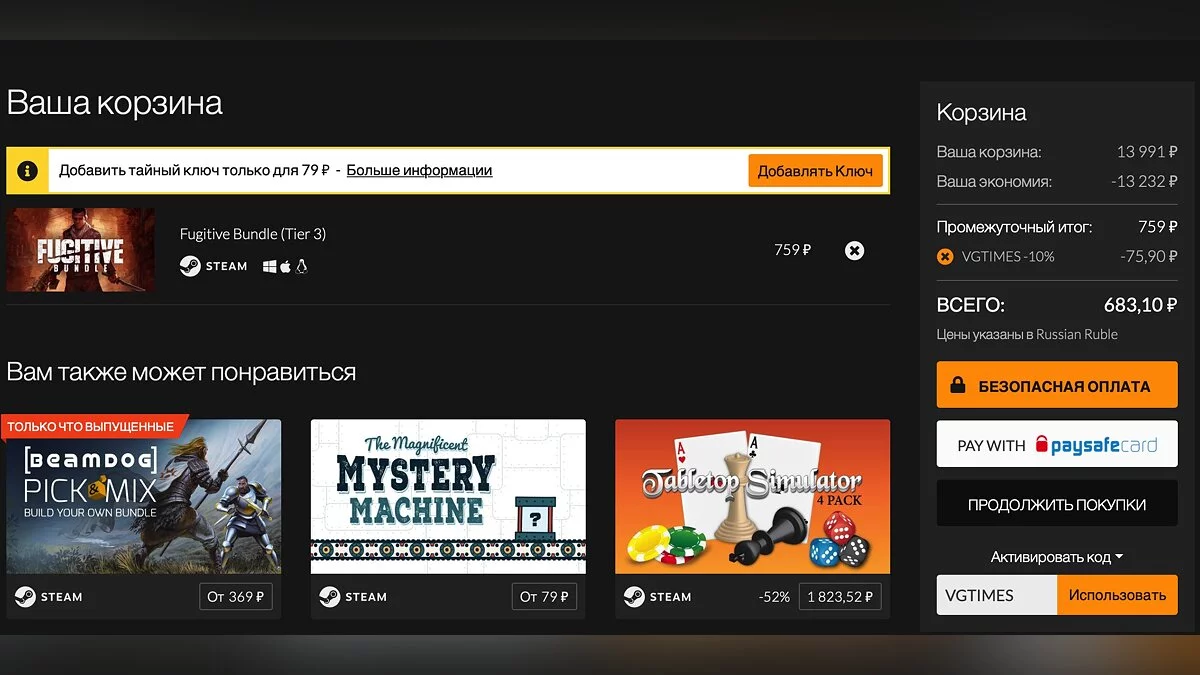Open the 'Больше информации' link
The image size is (1200, 675).
(419, 170)
